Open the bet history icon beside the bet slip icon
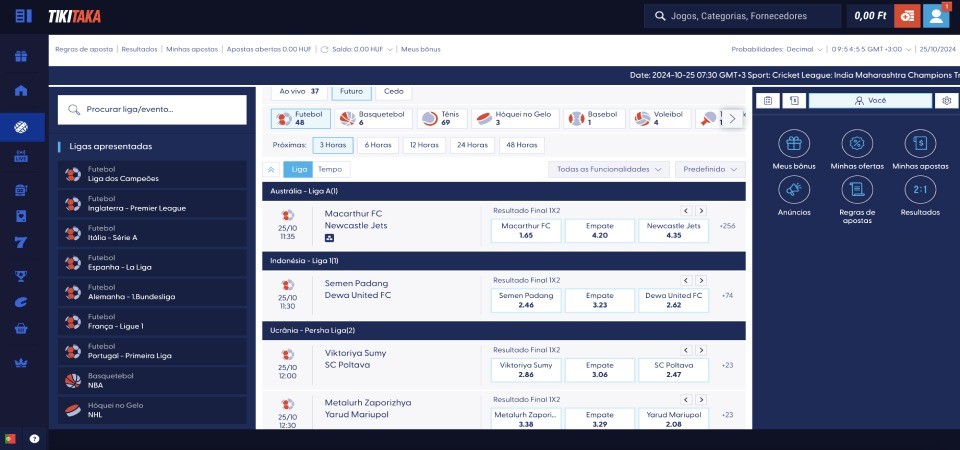This screenshot has width=960, height=450. (x=794, y=101)
